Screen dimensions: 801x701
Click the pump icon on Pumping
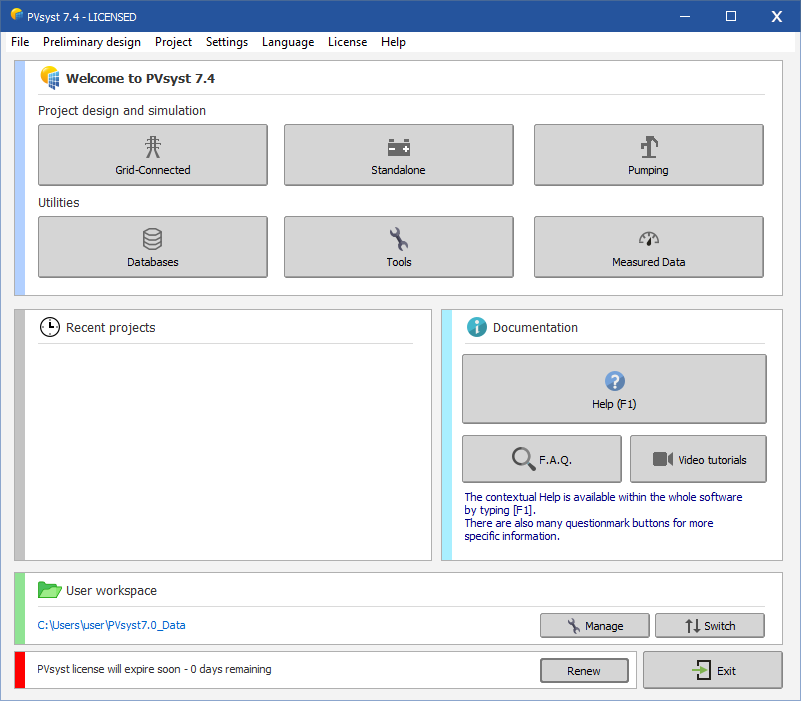649,147
